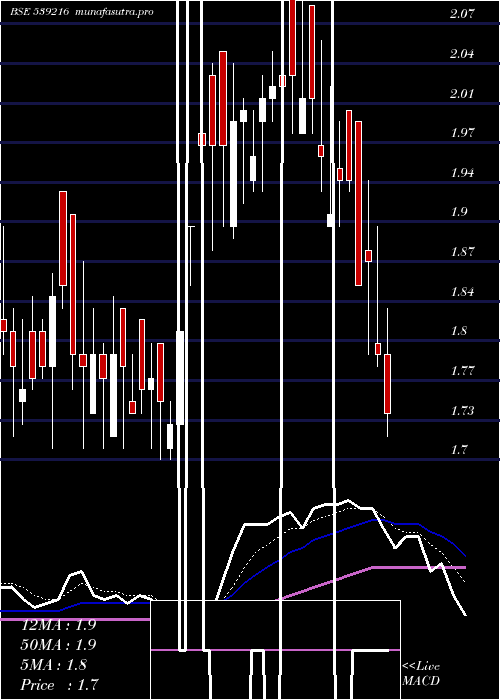The image size is (500, 700).
Task: Select the 1.77 price axis label
Action: point(462,371)
